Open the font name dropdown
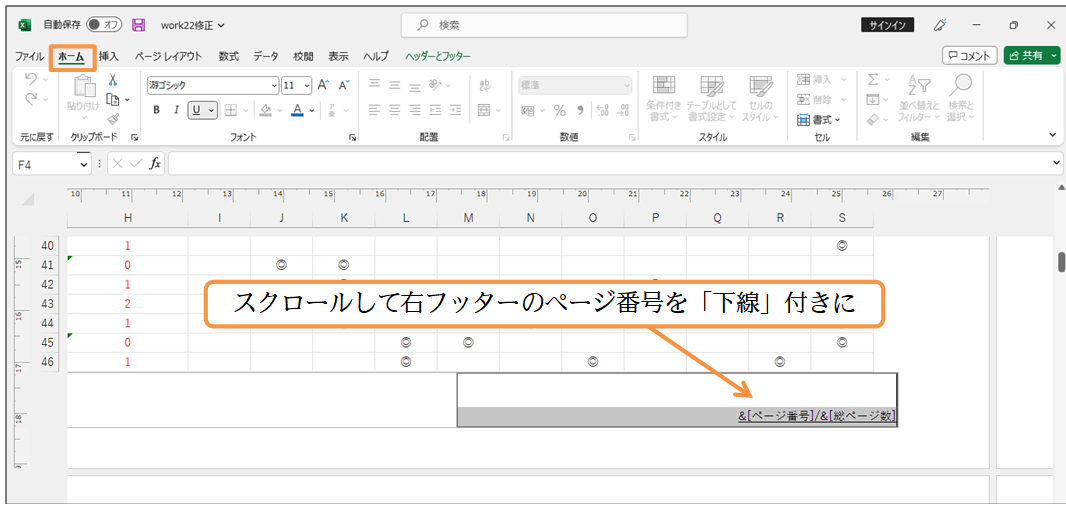 coord(275,86)
